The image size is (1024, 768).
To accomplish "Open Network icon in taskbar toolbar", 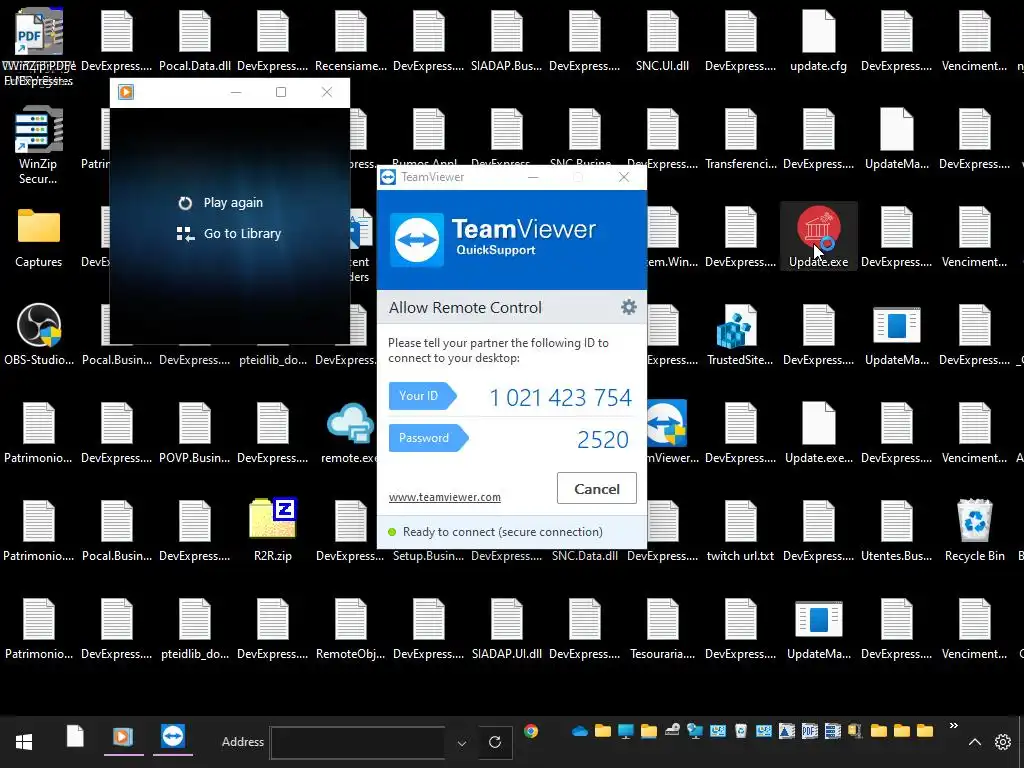I will pyautogui.click(x=694, y=731).
